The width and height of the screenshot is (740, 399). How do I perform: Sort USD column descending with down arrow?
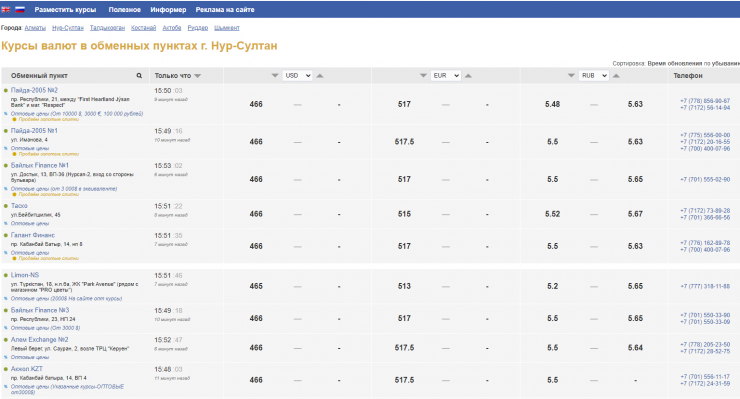coord(275,76)
